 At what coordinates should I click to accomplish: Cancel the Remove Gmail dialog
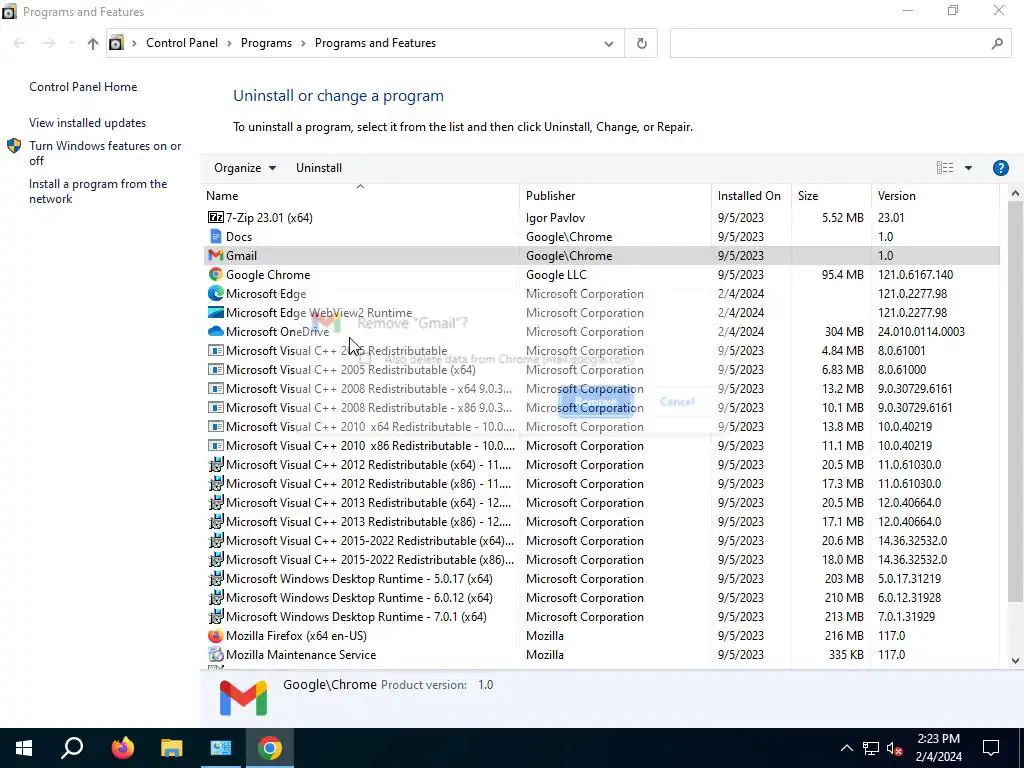pyautogui.click(x=677, y=402)
